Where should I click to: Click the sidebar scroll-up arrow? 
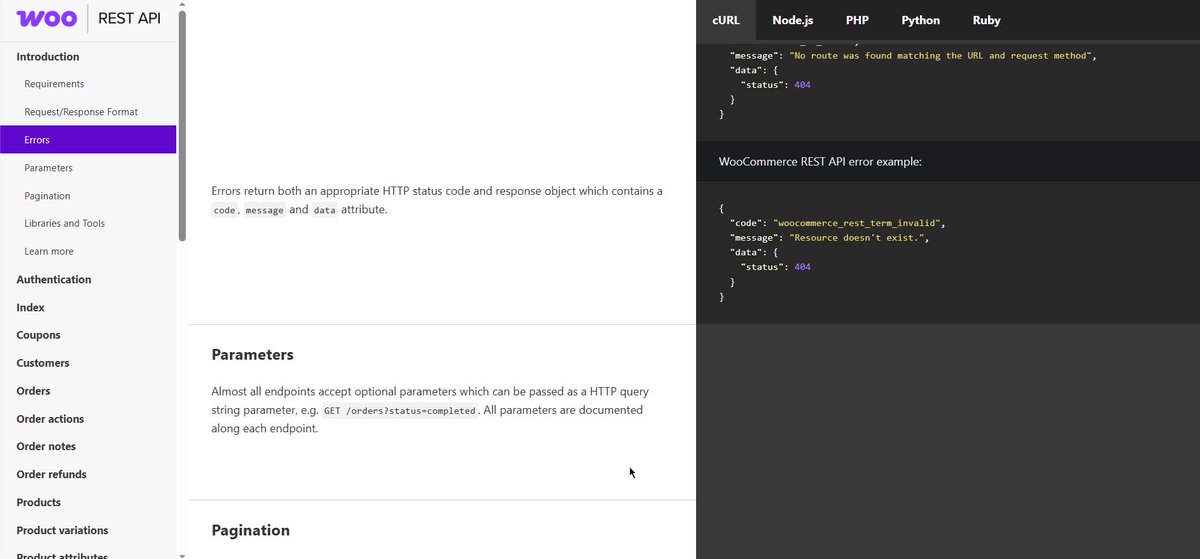tap(182, 4)
